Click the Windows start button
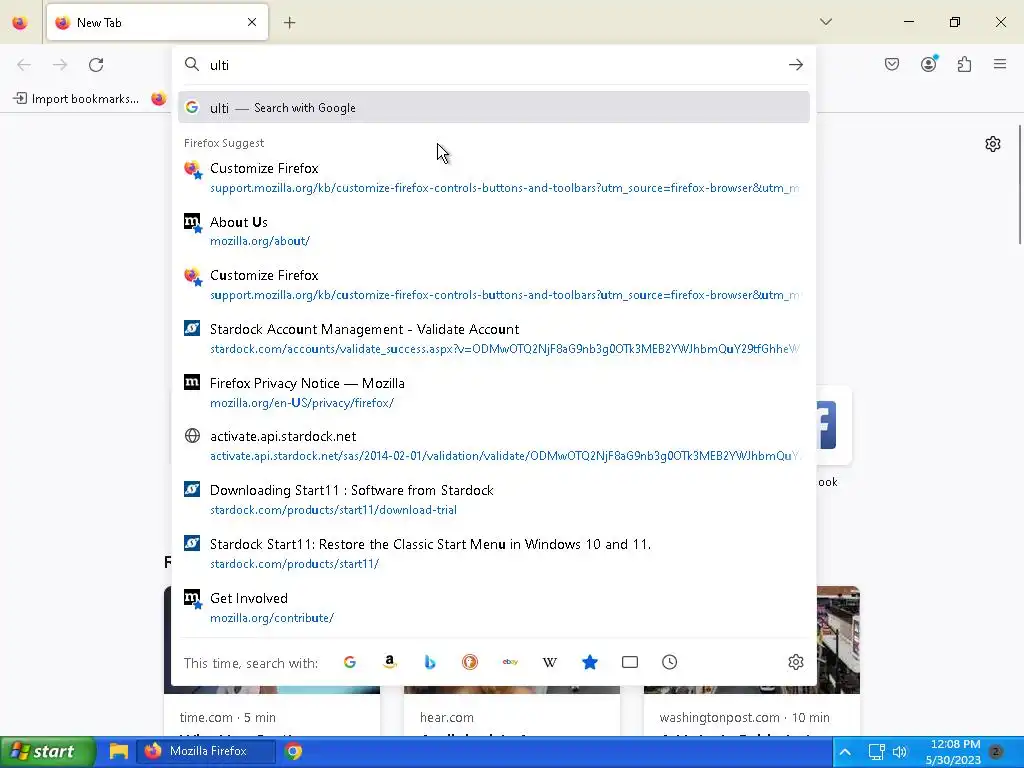Screen dimensions: 1024x768 [48, 752]
